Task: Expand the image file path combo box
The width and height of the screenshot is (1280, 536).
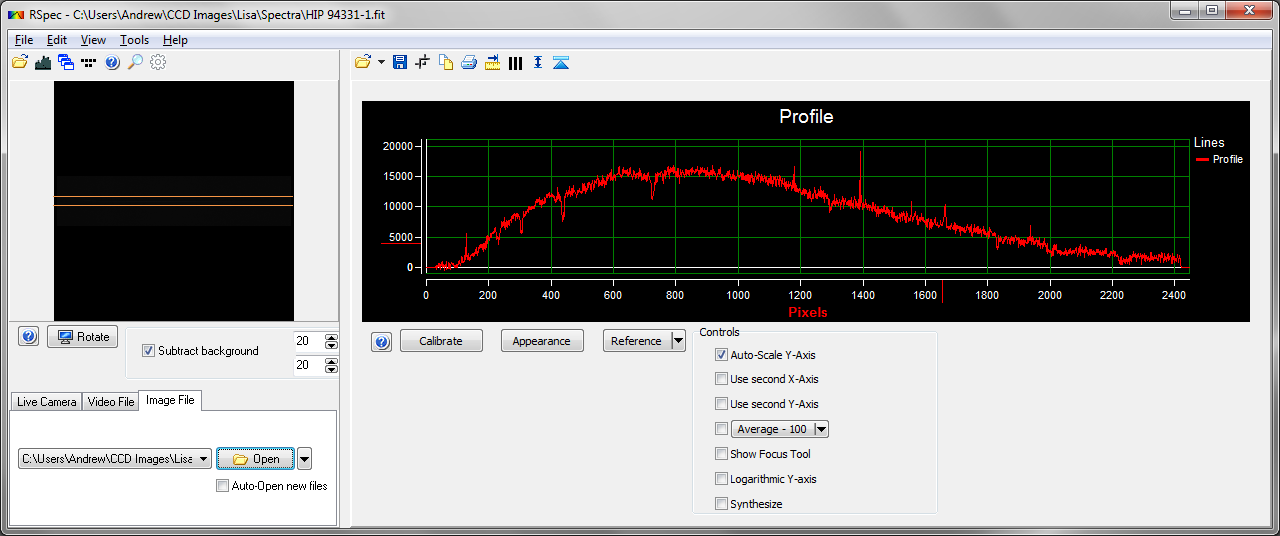Action: 204,459
